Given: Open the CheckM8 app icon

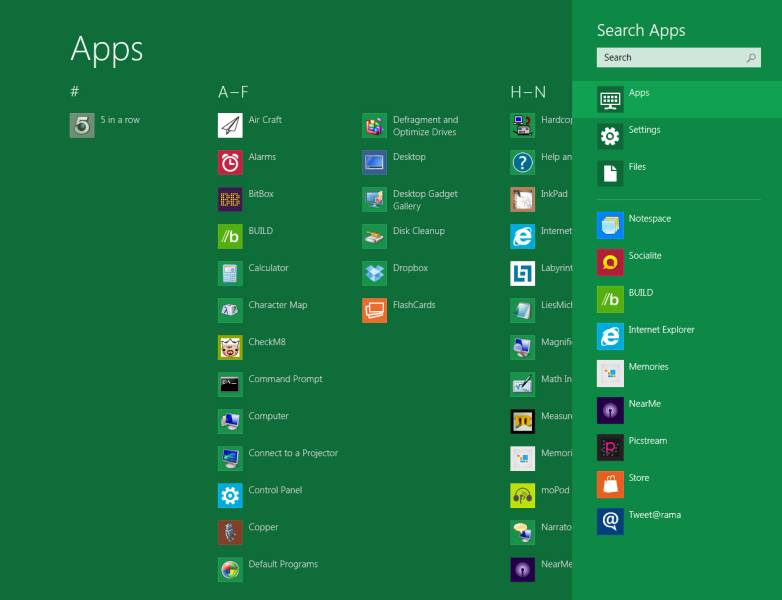Looking at the screenshot, I should coord(230,347).
